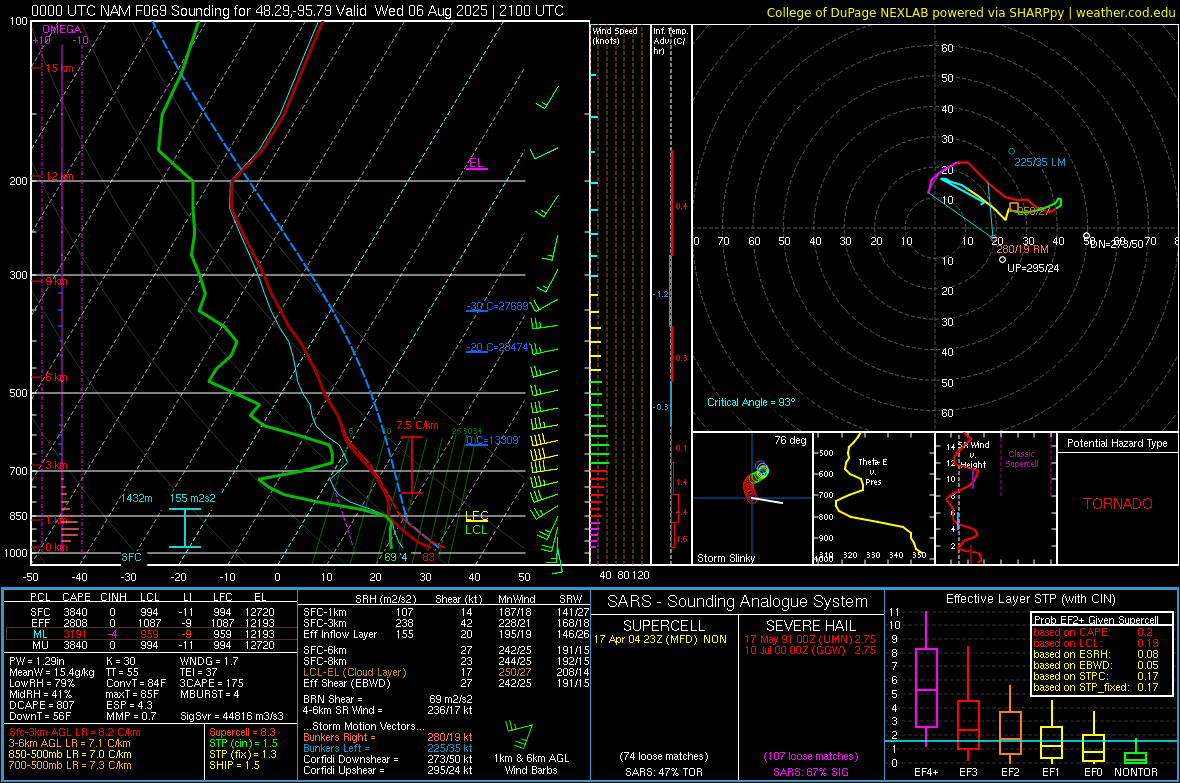Select the EL marker label
The image size is (1180, 783).
tap(476, 163)
